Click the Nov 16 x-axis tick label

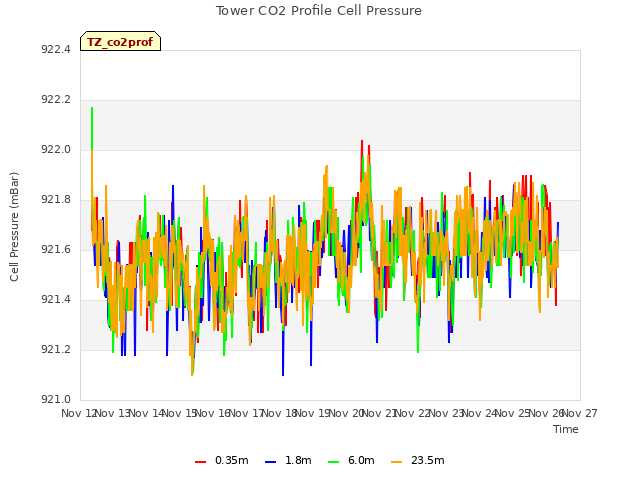click(x=213, y=413)
